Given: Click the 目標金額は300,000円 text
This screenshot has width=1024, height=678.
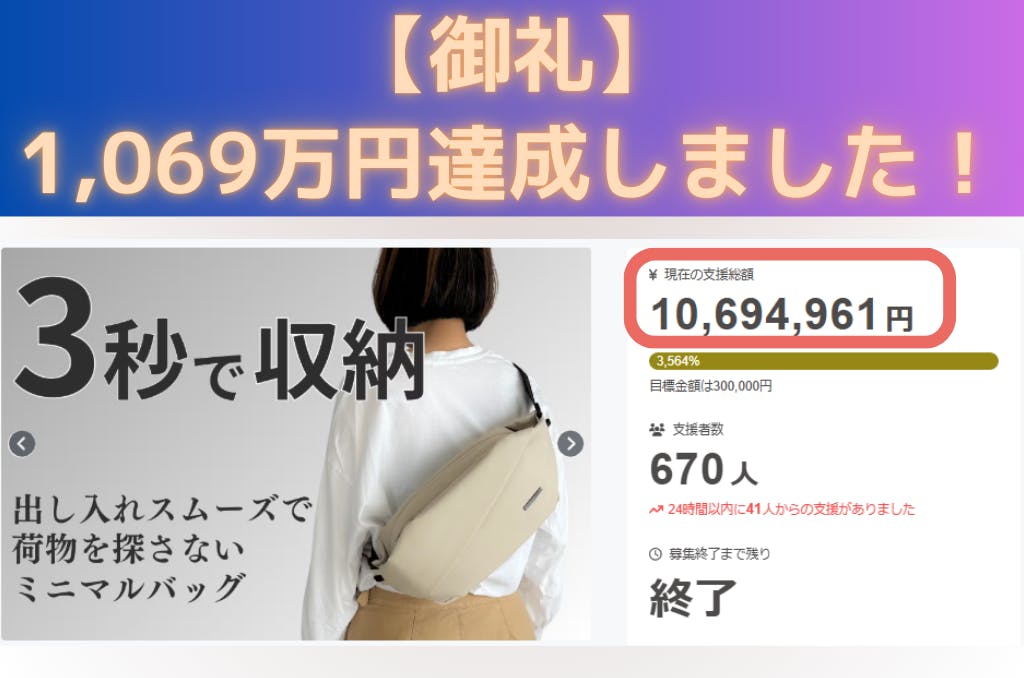Looking at the screenshot, I should tap(711, 386).
